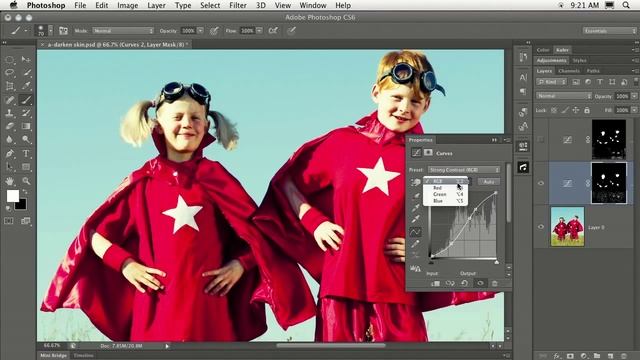Open the layer Opacity dropdown arrow
The height and width of the screenshot is (360, 640).
[634, 96]
